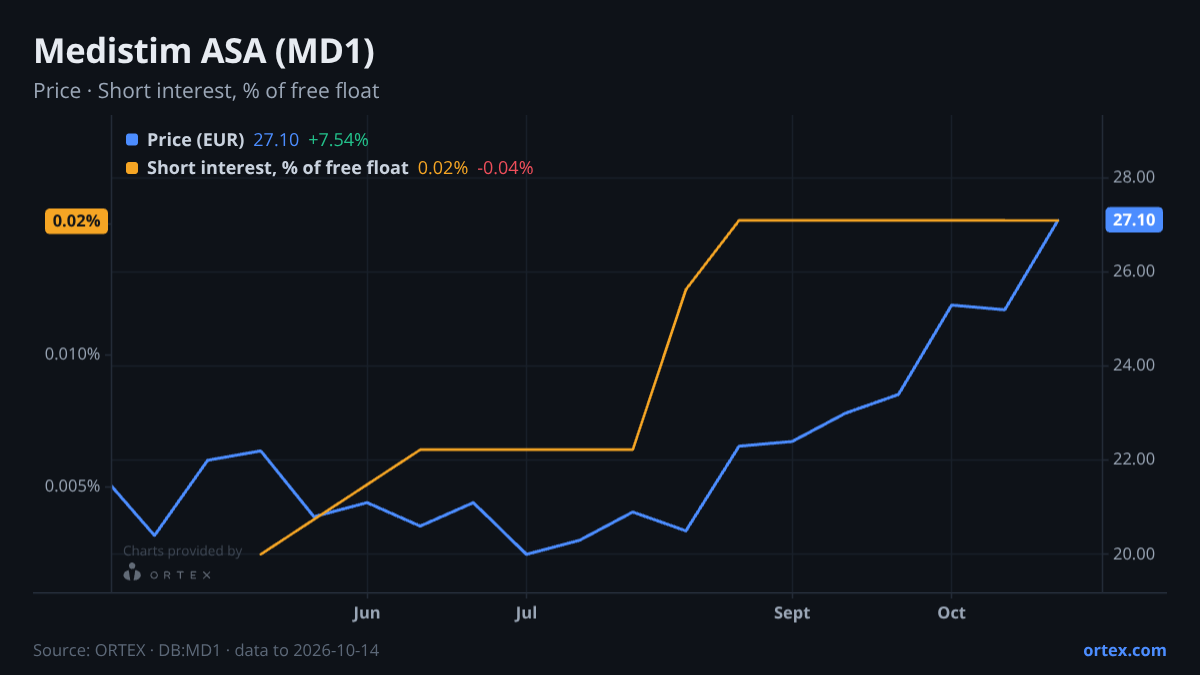1200x675 pixels.
Task: Click the subtitle Price · Short interest, % of free float
Action: pos(206,91)
